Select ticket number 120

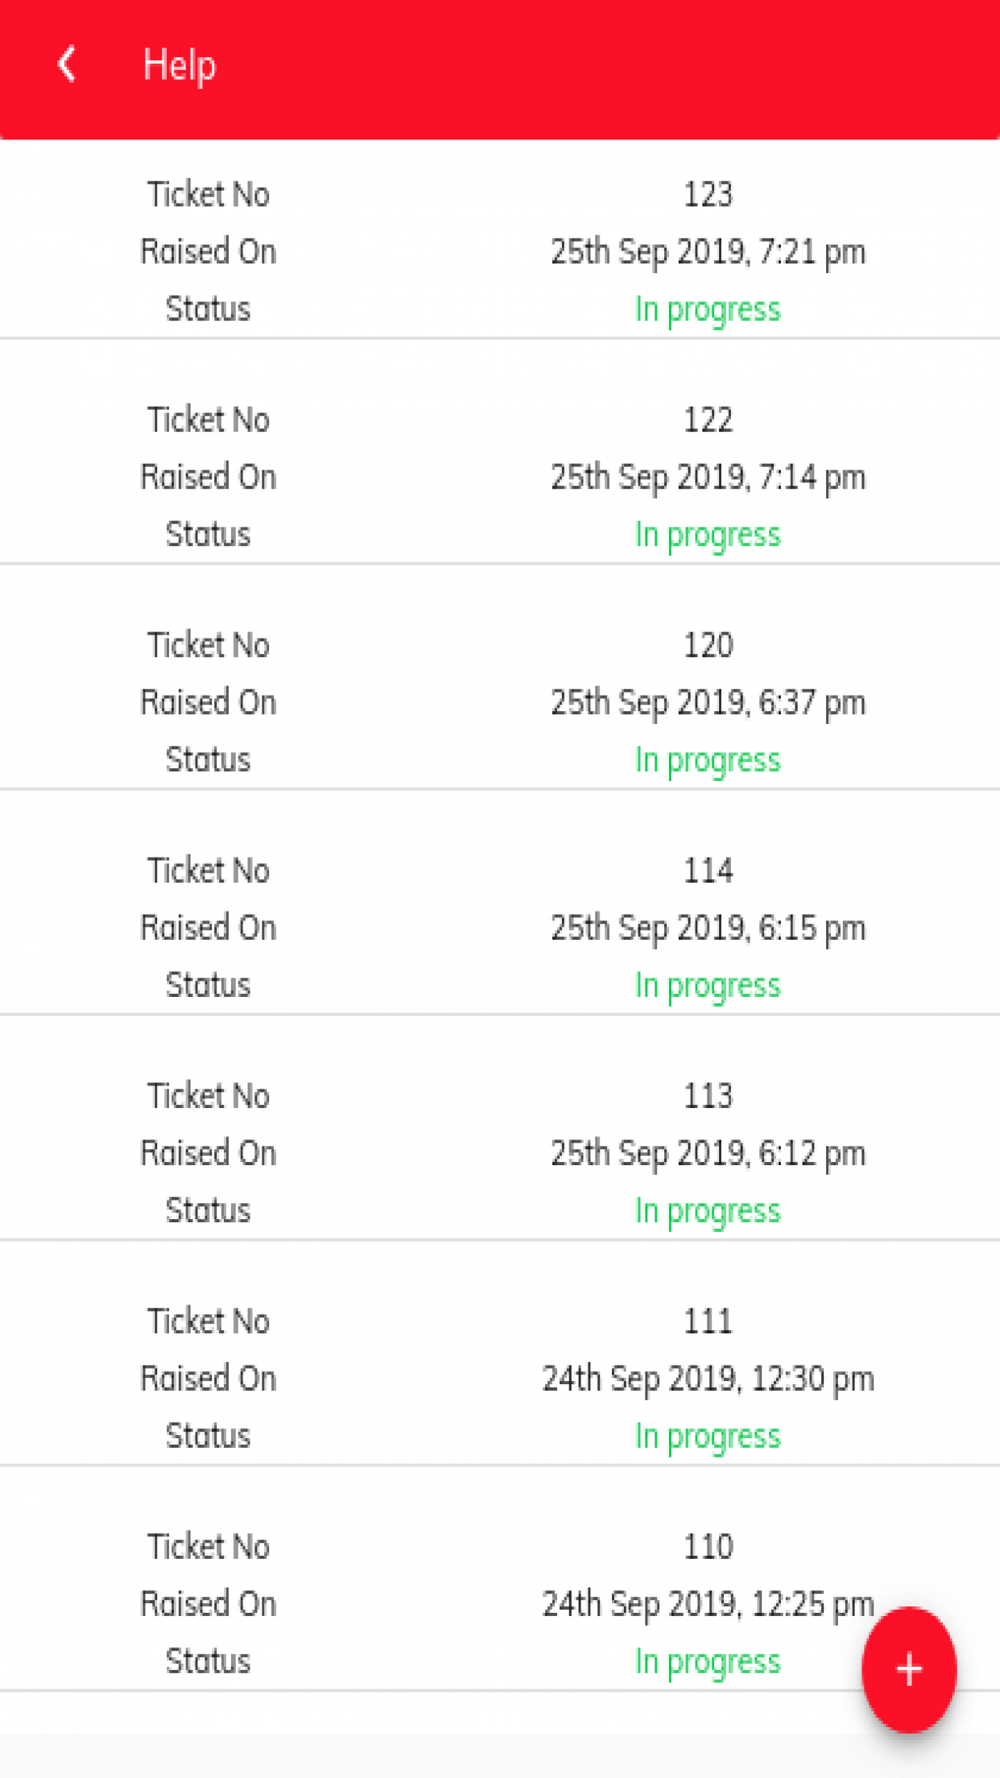(x=707, y=645)
